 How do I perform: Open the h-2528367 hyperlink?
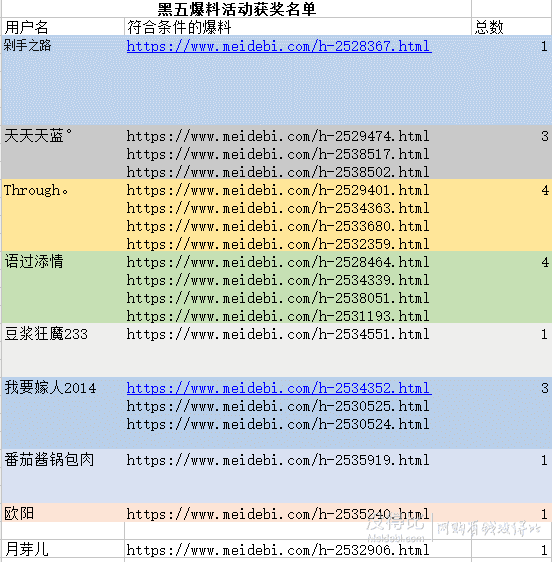(x=279, y=47)
